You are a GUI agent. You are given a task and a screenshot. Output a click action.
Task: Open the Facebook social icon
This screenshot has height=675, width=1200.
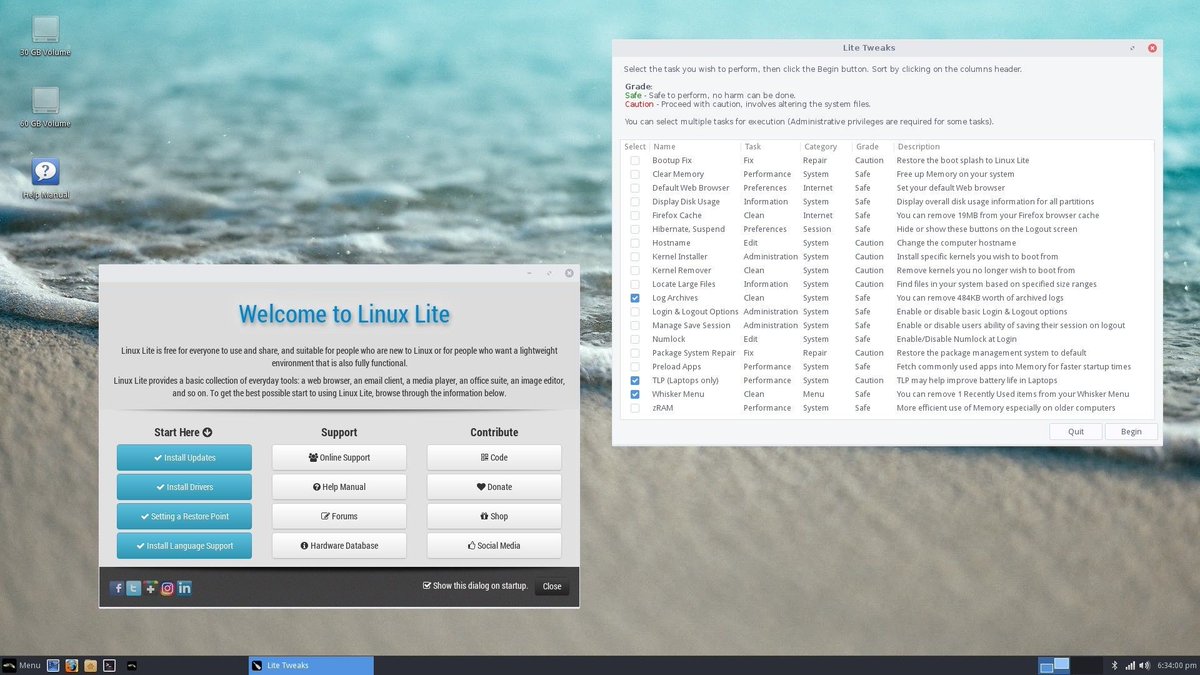117,588
